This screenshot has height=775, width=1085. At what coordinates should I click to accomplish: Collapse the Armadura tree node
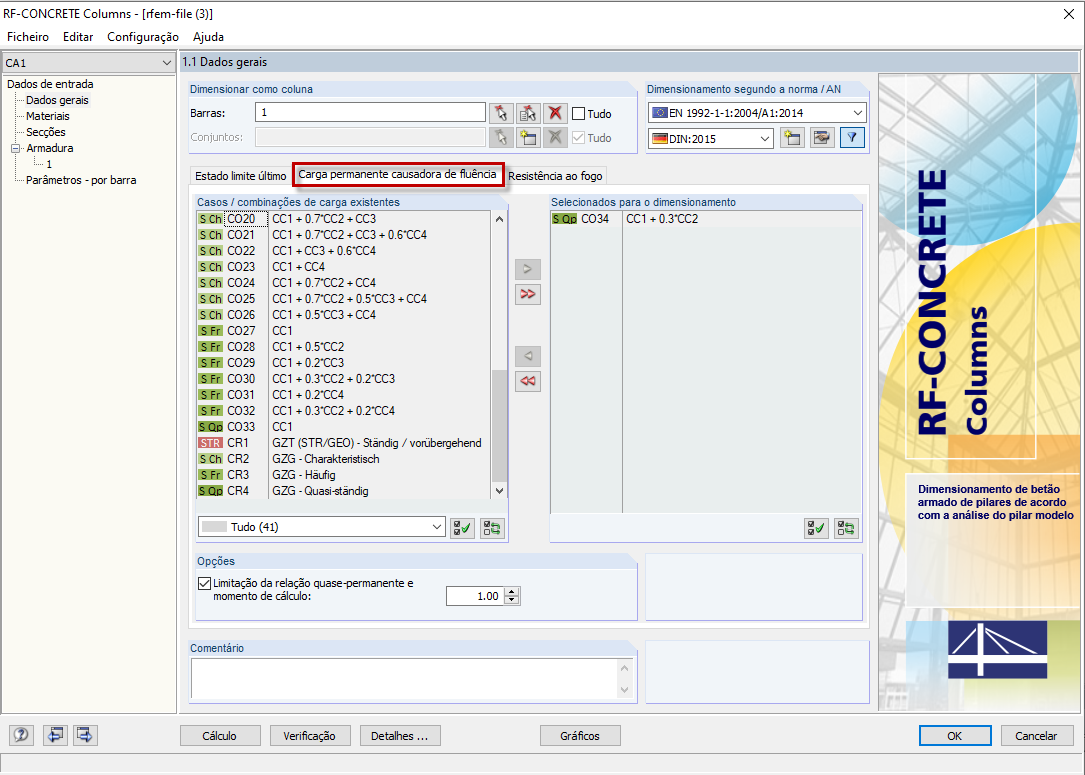pos(15,148)
